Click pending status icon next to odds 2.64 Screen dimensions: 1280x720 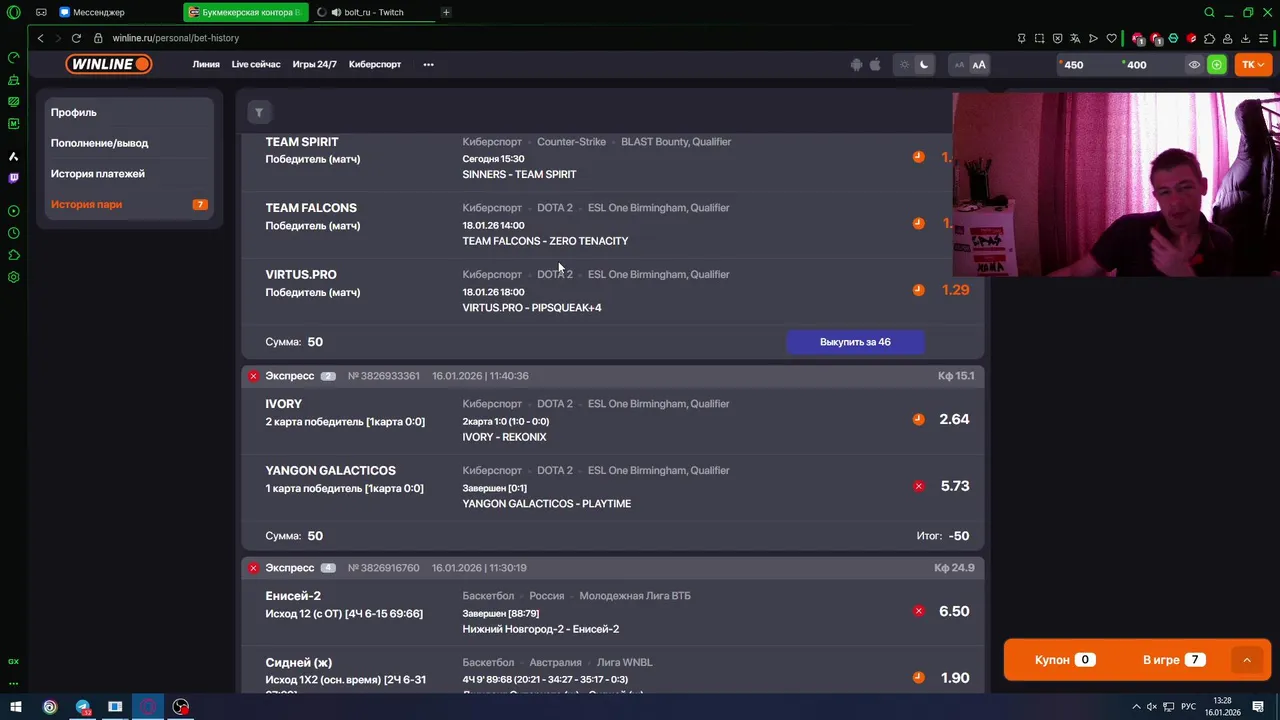coord(918,420)
